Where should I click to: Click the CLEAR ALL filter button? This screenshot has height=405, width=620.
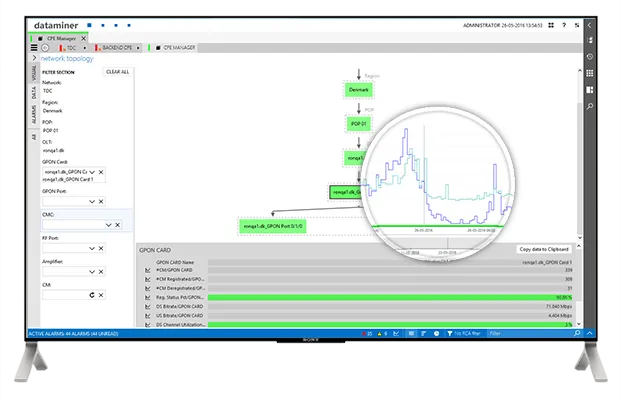118,71
